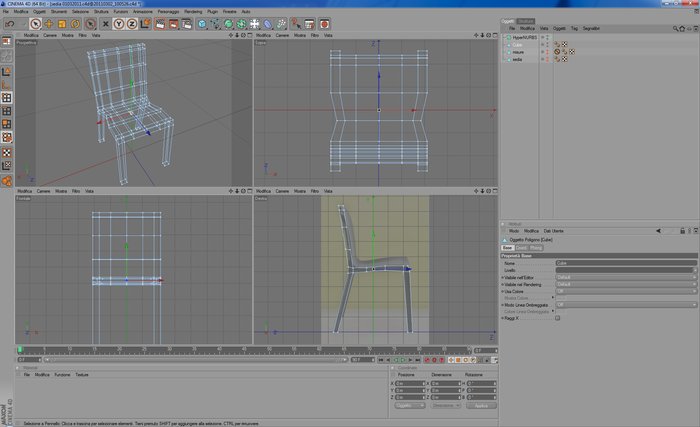Go to start of animation
This screenshot has width=700, height=427.
(380, 360)
